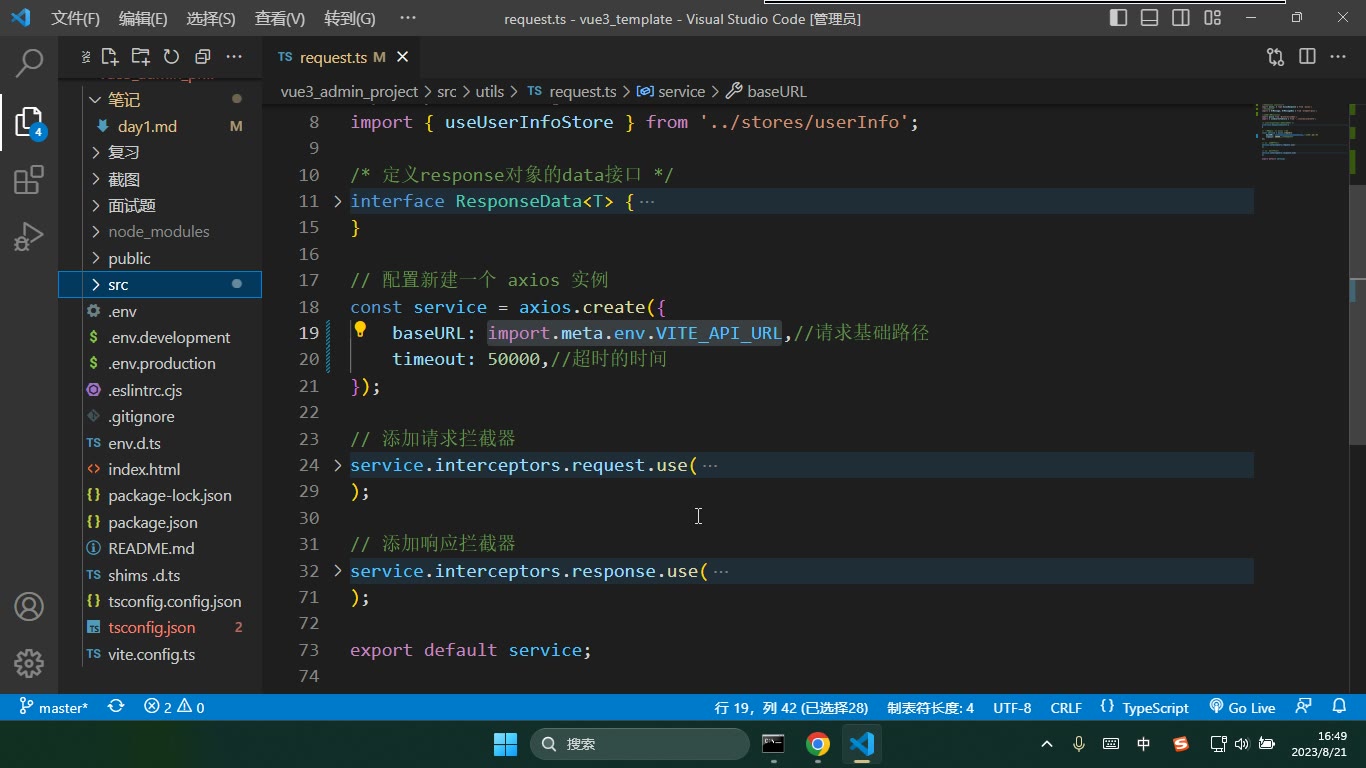Synchronize changes from the status bar
This screenshot has height=768, width=1366.
point(116,707)
